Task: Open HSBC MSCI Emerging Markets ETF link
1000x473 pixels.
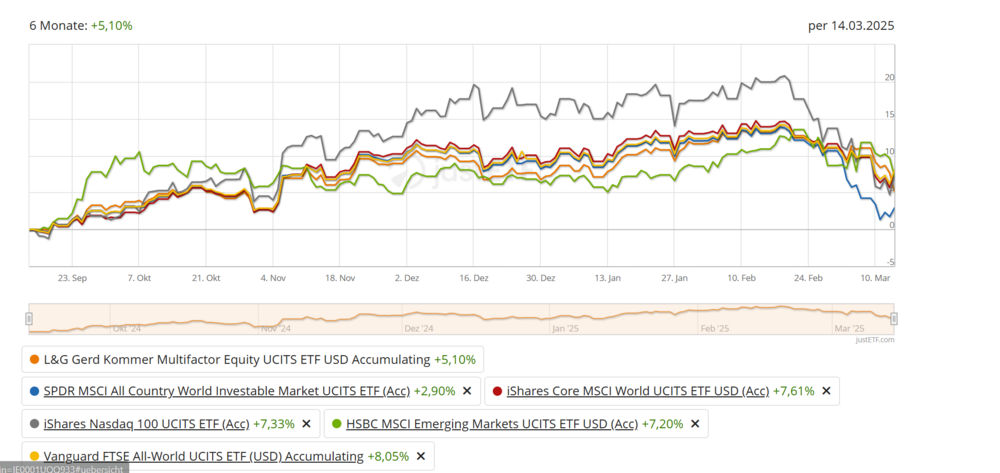Action: (491, 424)
